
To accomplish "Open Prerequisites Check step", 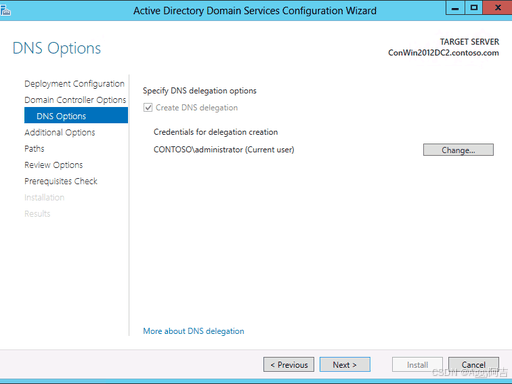I will click(x=61, y=181).
